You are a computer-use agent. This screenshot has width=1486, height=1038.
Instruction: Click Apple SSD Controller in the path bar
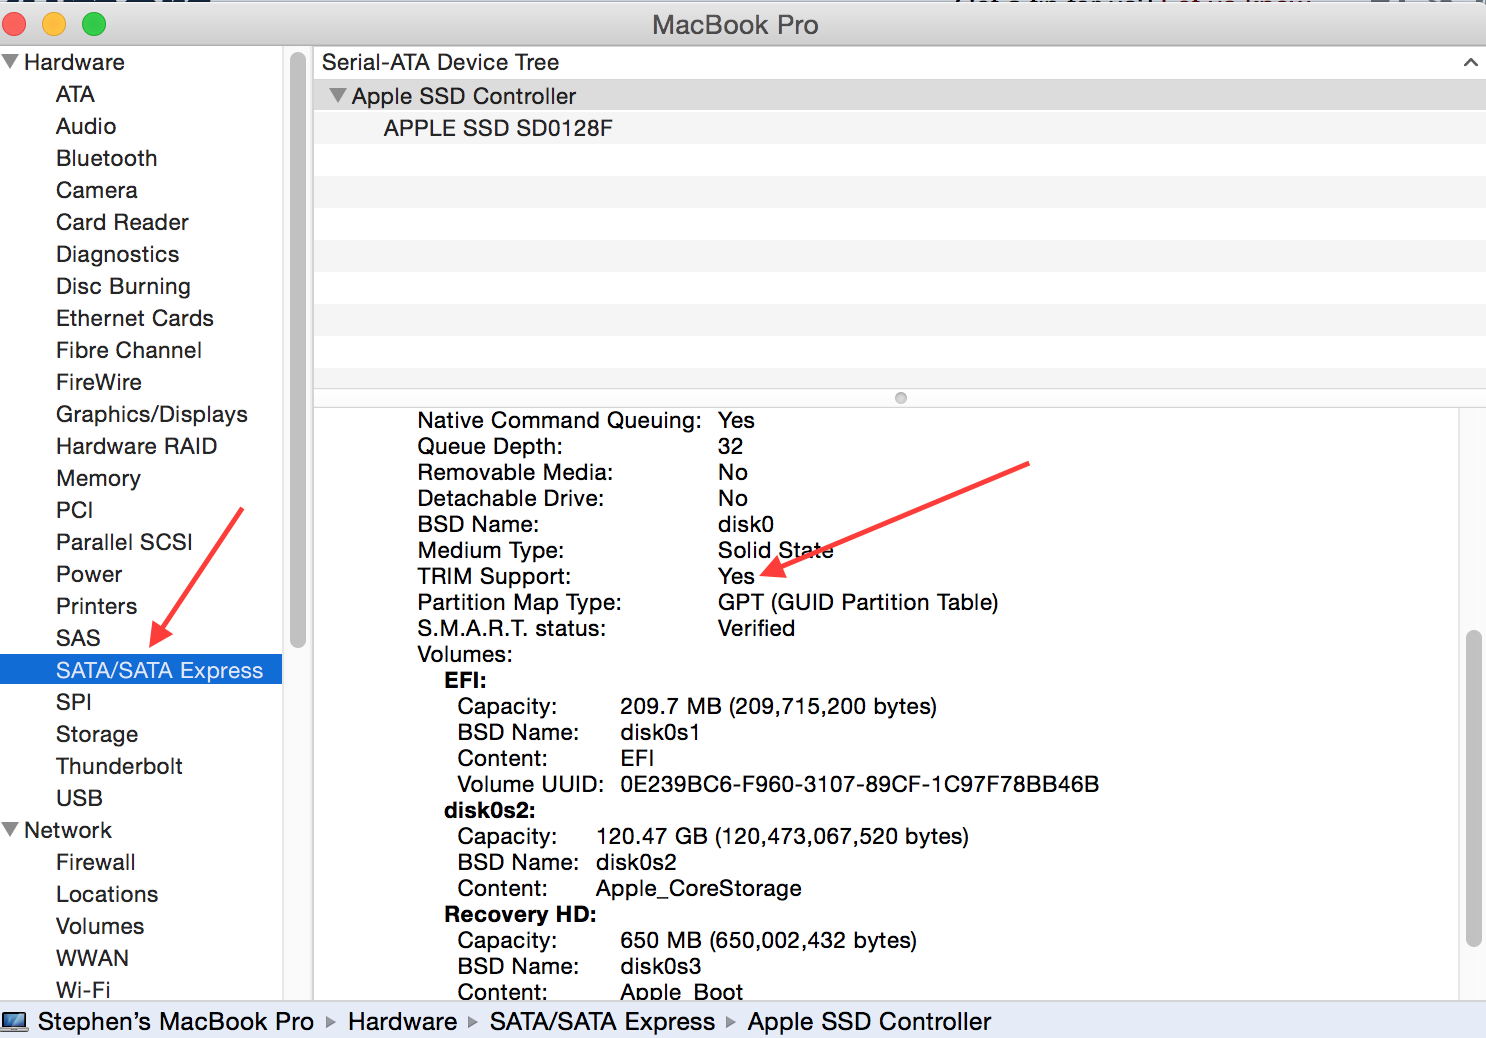869,1021
